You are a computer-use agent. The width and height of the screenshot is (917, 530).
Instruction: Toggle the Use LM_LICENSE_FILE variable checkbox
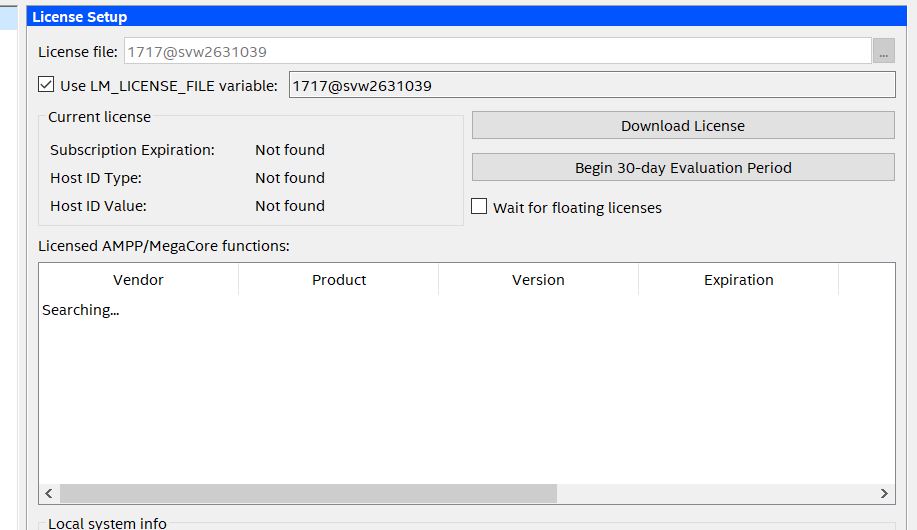(x=46, y=85)
